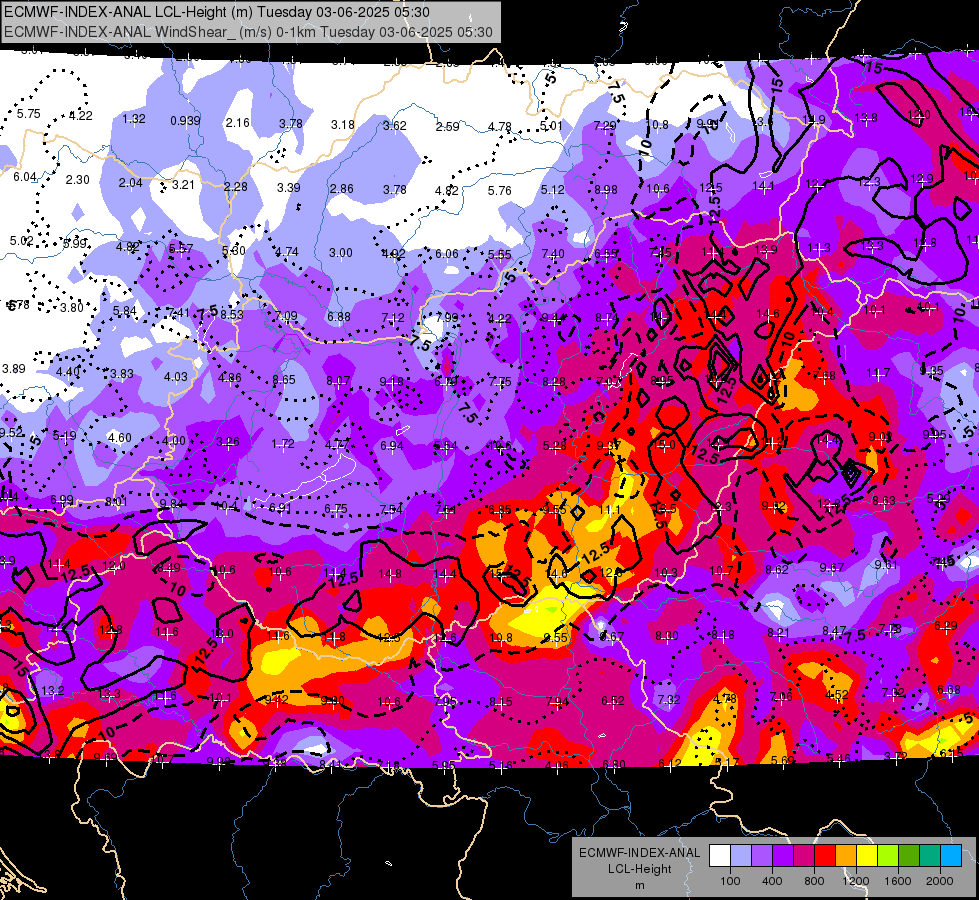Click the wind shear value 5.76
The height and width of the screenshot is (900, 979).
pos(499,190)
